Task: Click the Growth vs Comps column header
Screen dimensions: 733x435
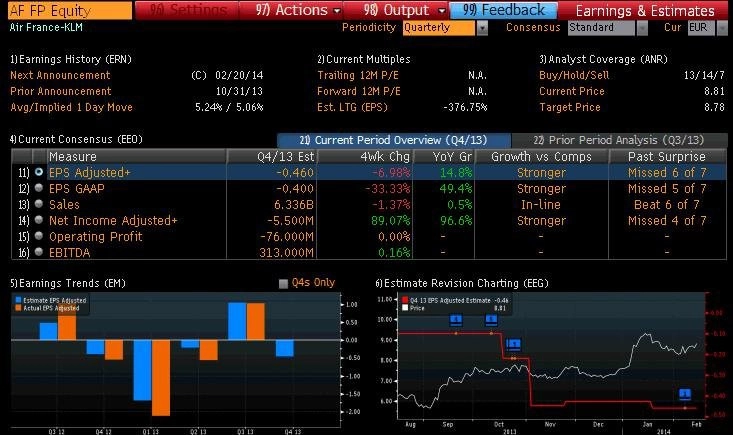Action: tap(541, 157)
